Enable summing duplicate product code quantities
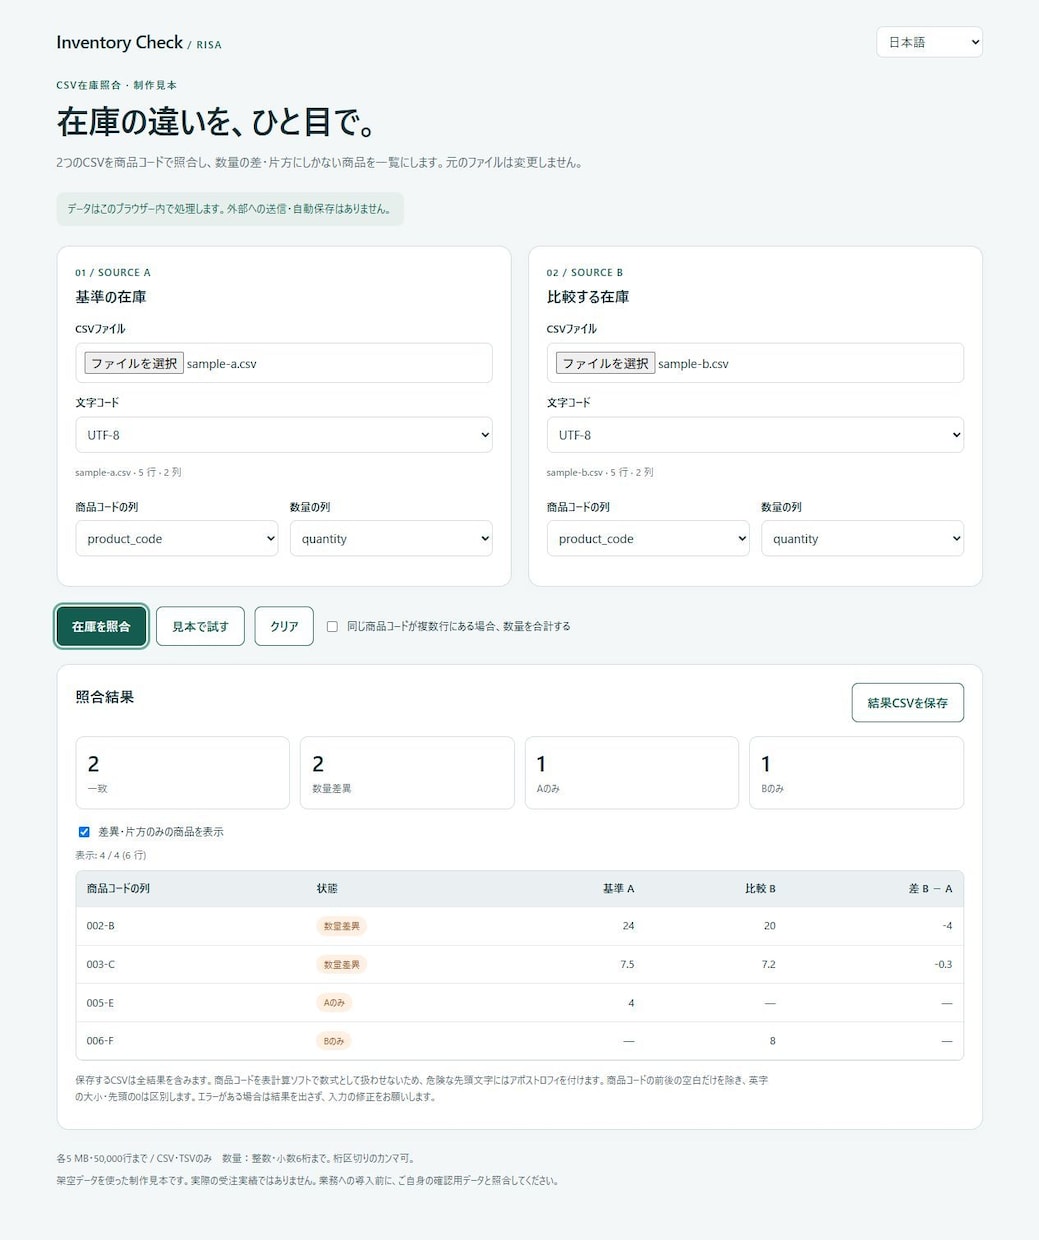This screenshot has width=1039, height=1240. (332, 626)
